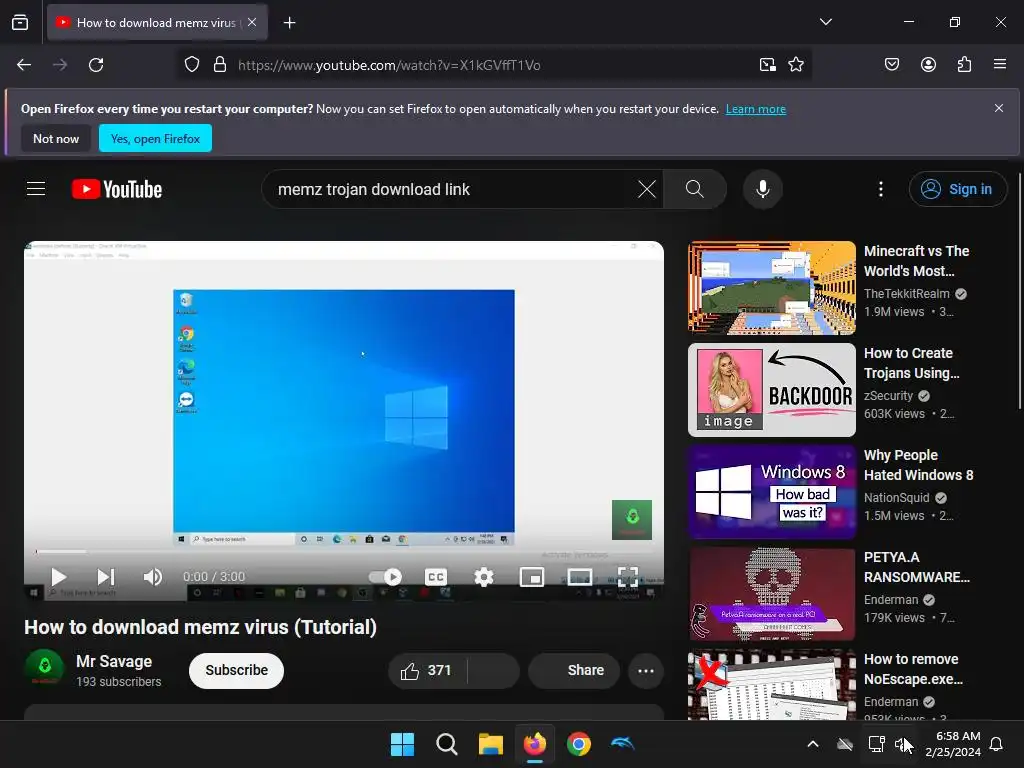Clear the YouTube search query

pos(647,189)
